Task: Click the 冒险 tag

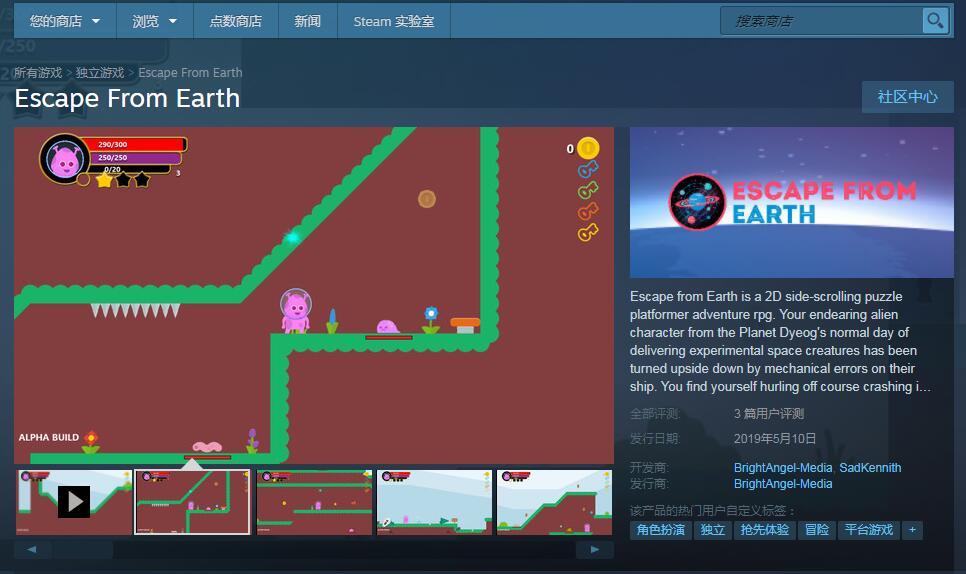Action: coord(816,530)
